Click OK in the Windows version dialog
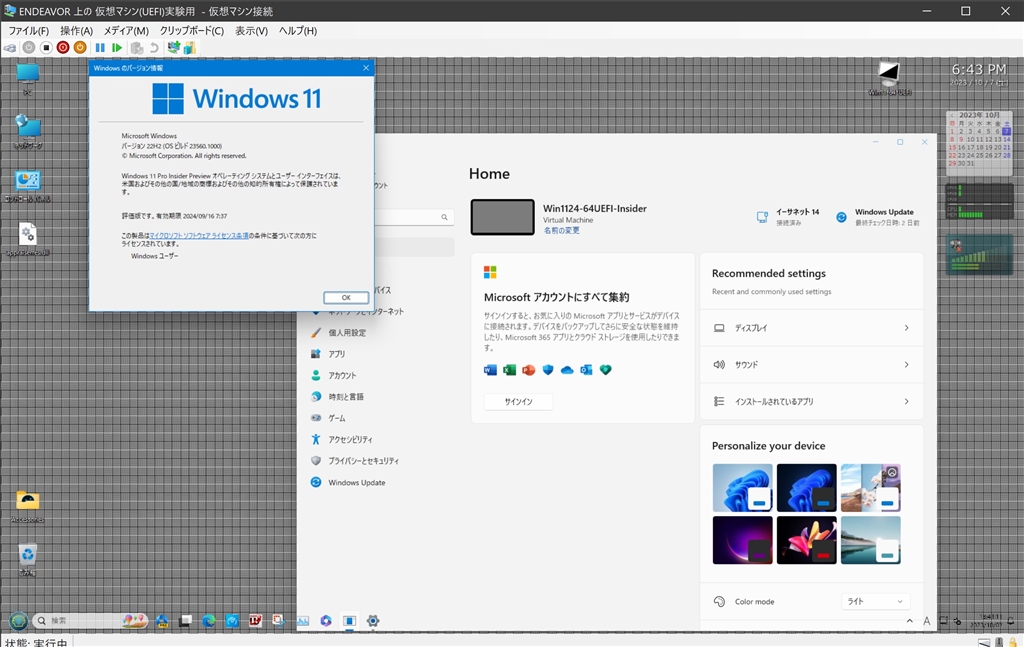1024x647 pixels. (346, 298)
